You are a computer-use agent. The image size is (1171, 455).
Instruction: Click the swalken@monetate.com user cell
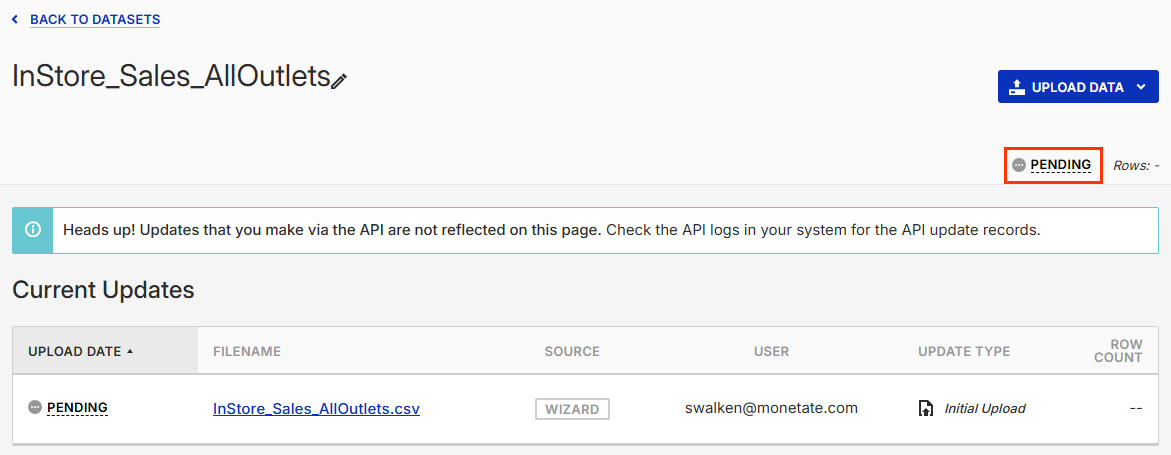[x=771, y=408]
